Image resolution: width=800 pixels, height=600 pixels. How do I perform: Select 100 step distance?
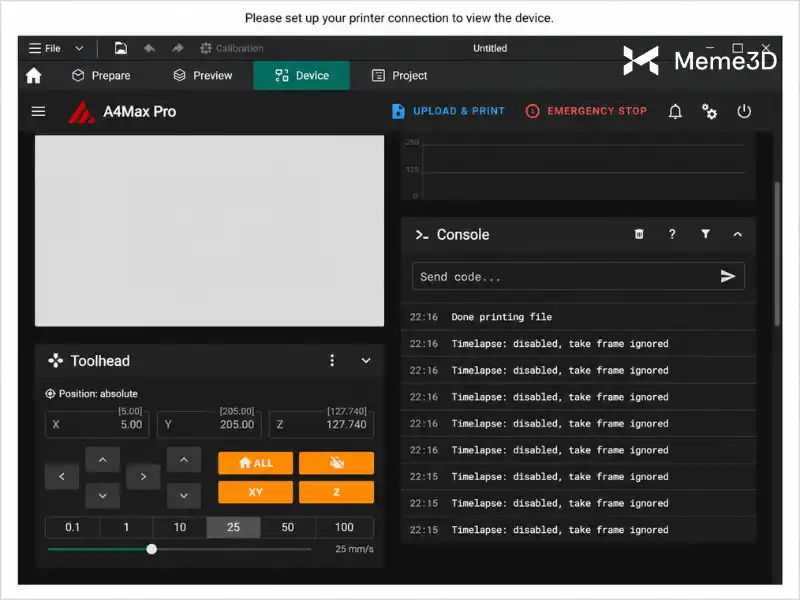tap(344, 527)
